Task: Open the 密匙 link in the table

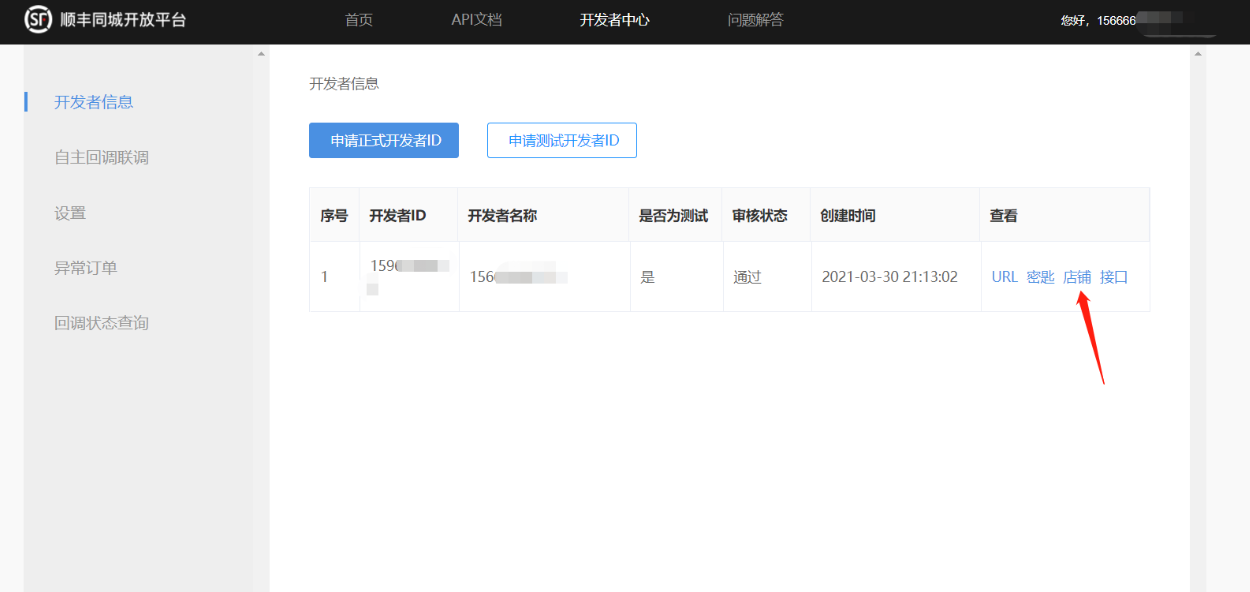Action: point(1040,277)
